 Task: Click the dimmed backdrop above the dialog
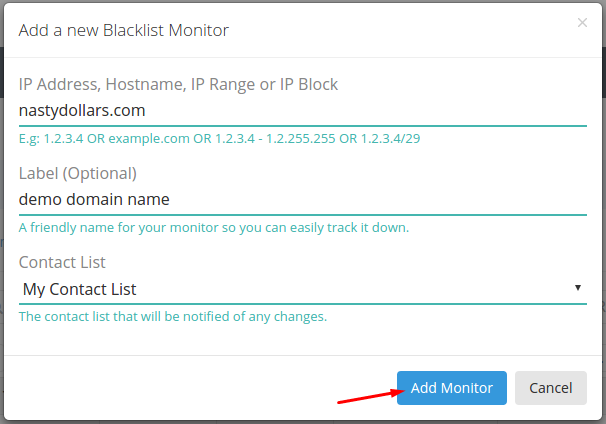(x=303, y=1)
